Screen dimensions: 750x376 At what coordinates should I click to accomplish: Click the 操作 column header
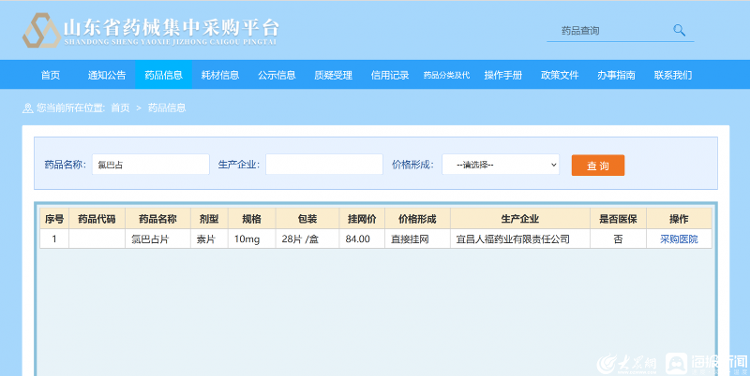coord(679,219)
